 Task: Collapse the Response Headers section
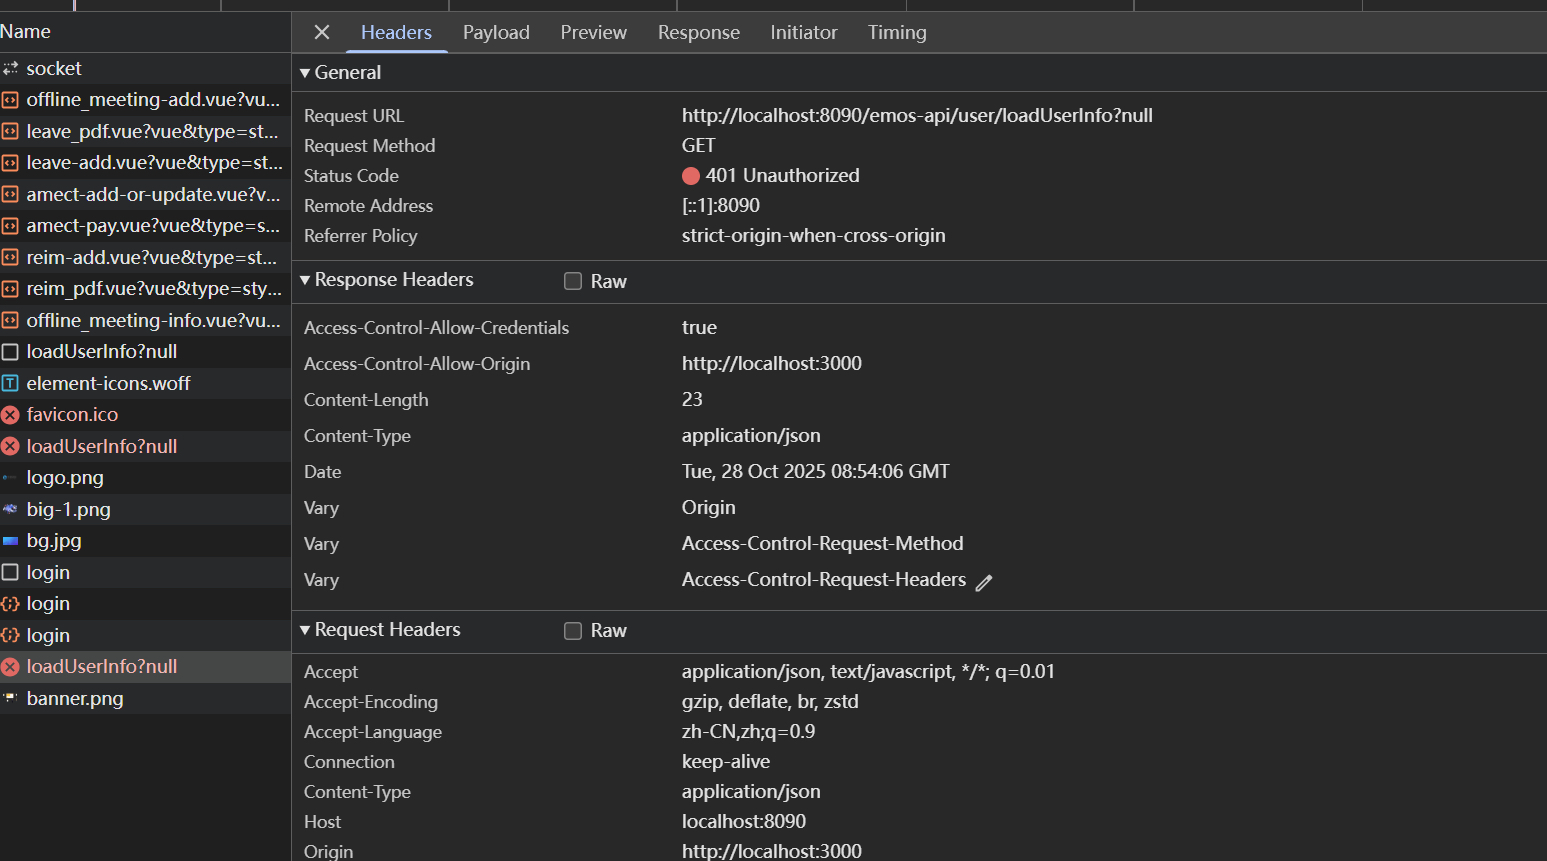pos(305,280)
